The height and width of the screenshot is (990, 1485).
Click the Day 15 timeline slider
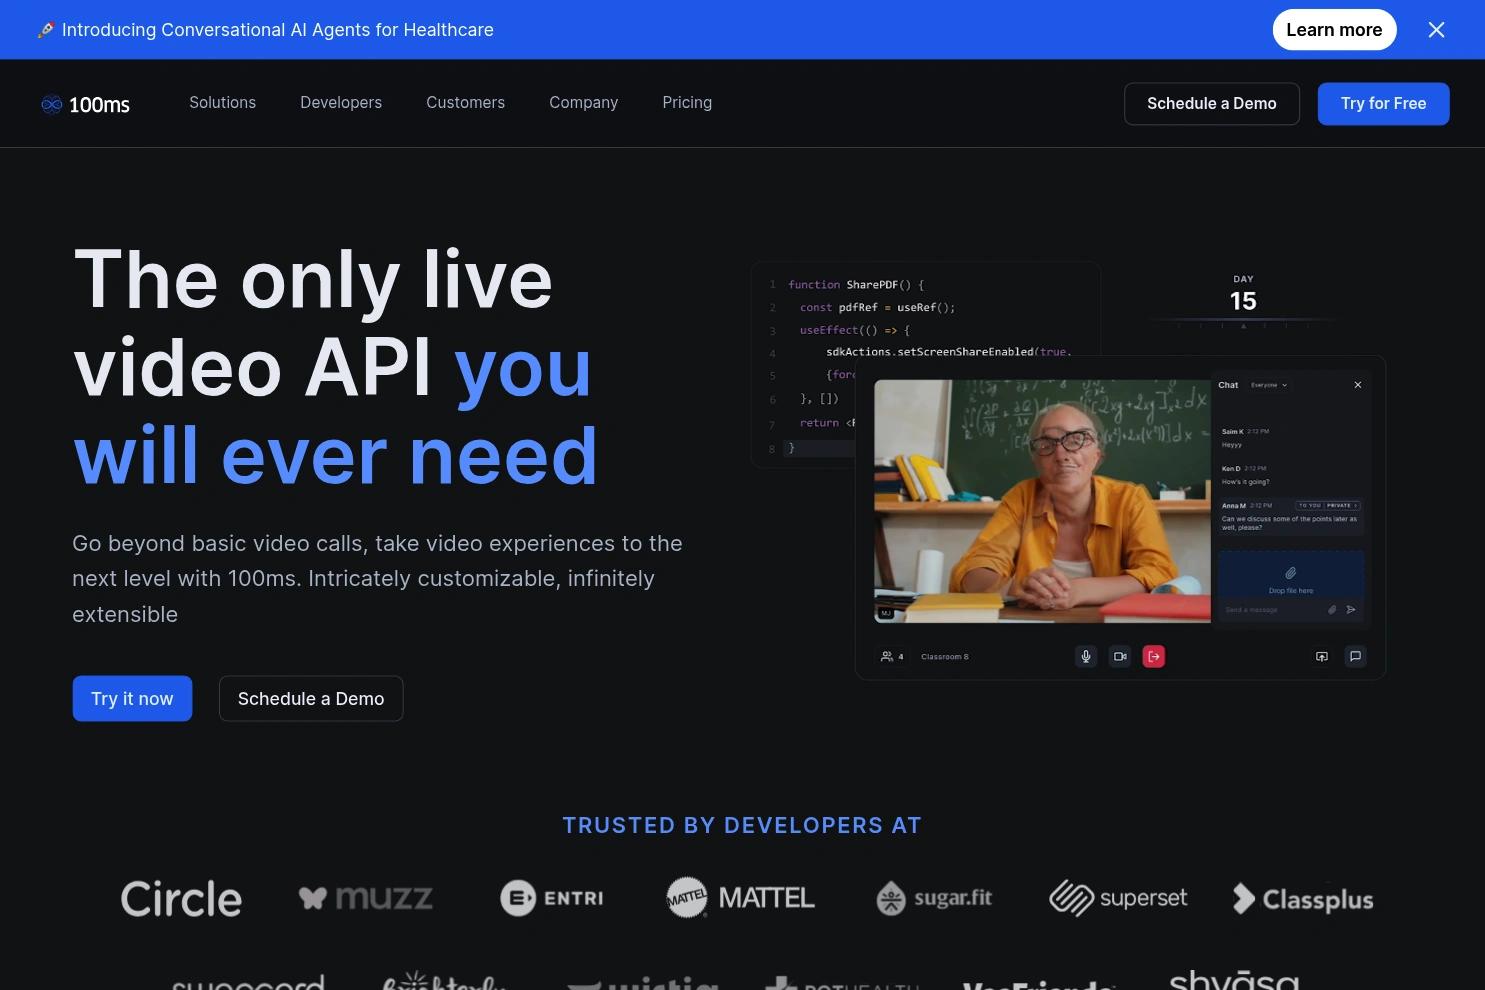coord(1243,322)
